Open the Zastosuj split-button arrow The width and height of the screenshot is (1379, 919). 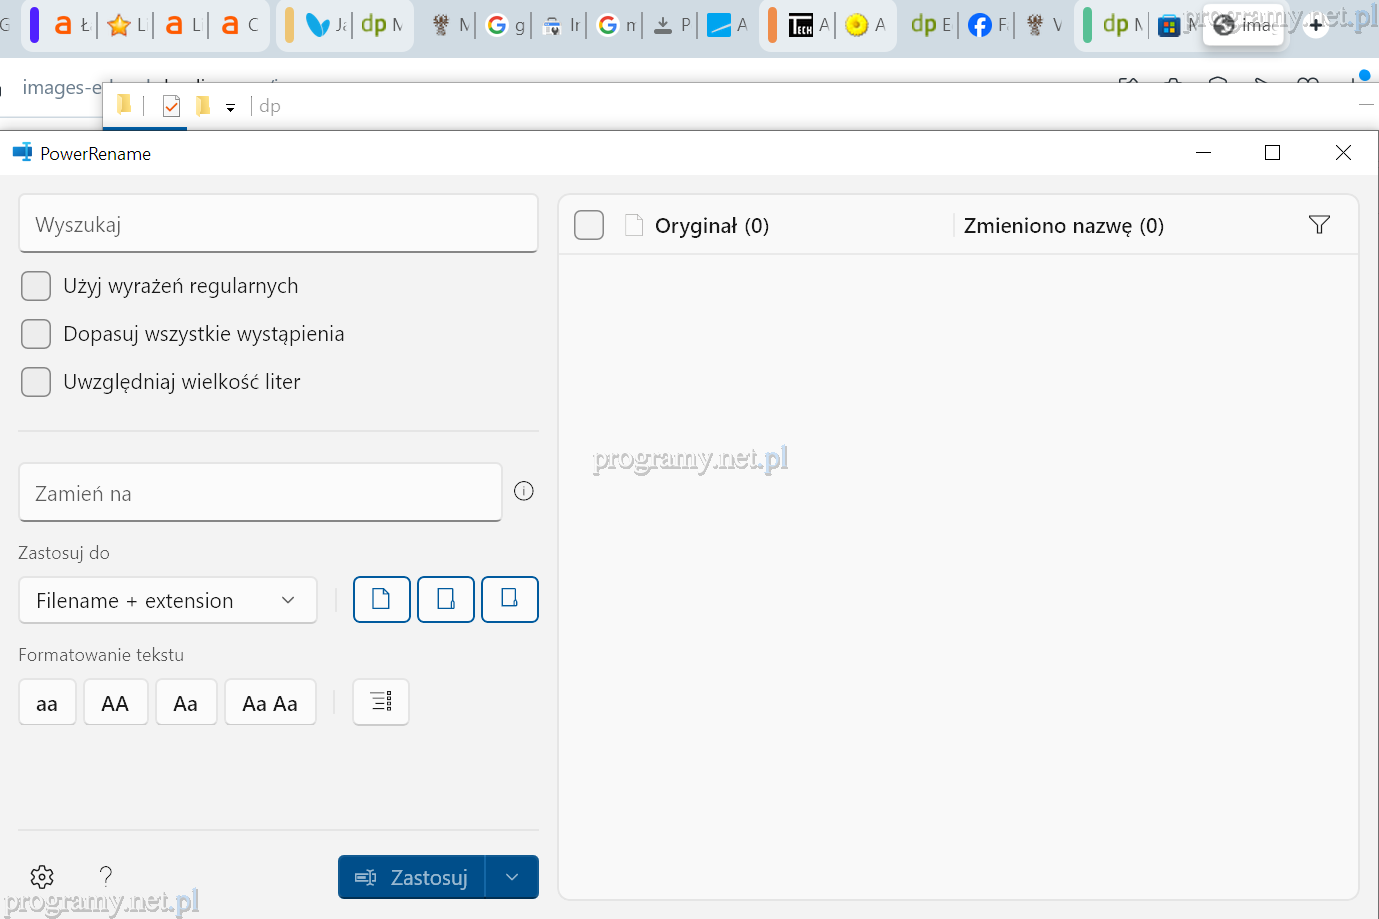(x=512, y=877)
